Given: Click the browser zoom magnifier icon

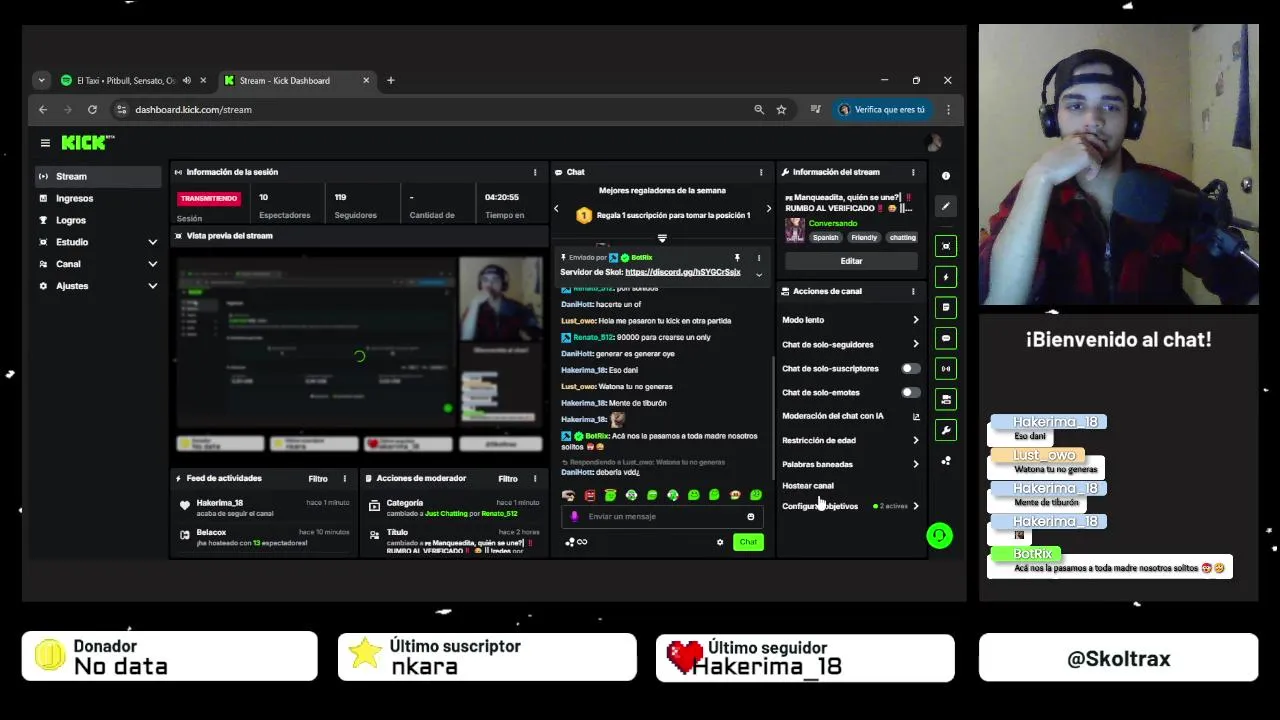Looking at the screenshot, I should click(759, 109).
